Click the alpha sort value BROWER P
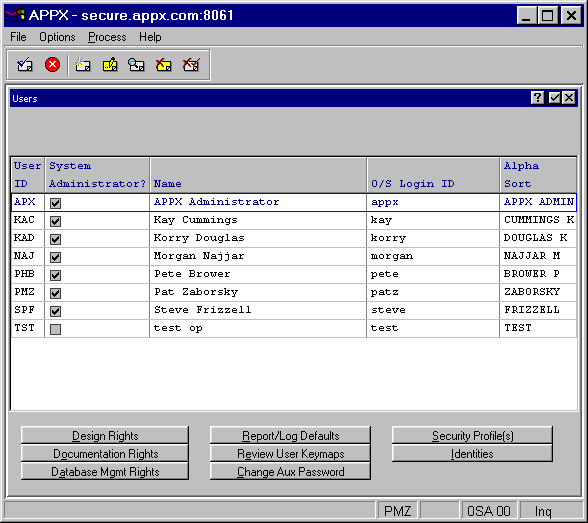The height and width of the screenshot is (523, 588). 532,274
